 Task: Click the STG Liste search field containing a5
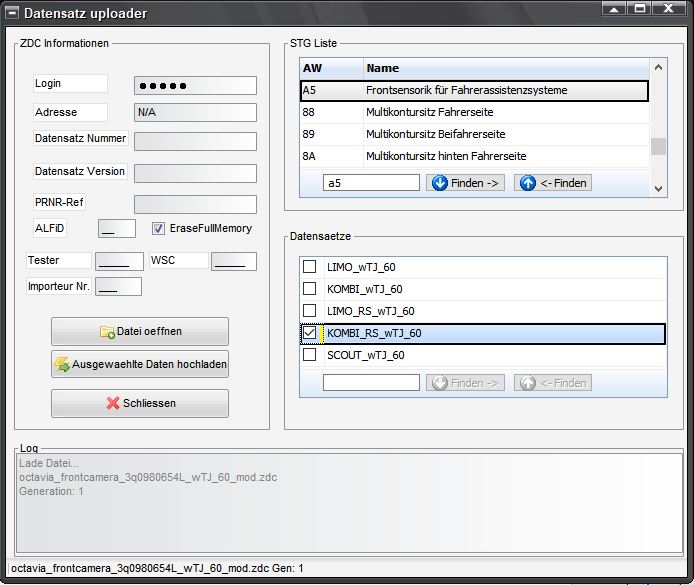click(x=371, y=183)
